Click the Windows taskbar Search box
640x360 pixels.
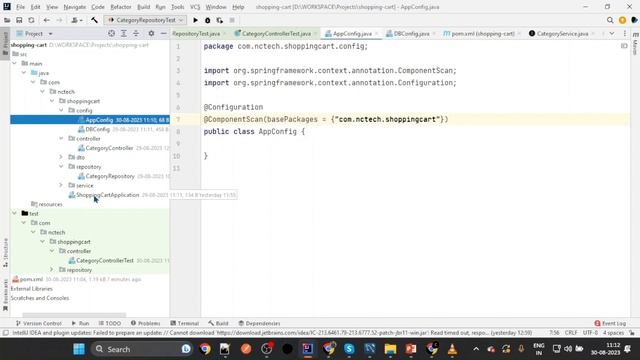141,349
